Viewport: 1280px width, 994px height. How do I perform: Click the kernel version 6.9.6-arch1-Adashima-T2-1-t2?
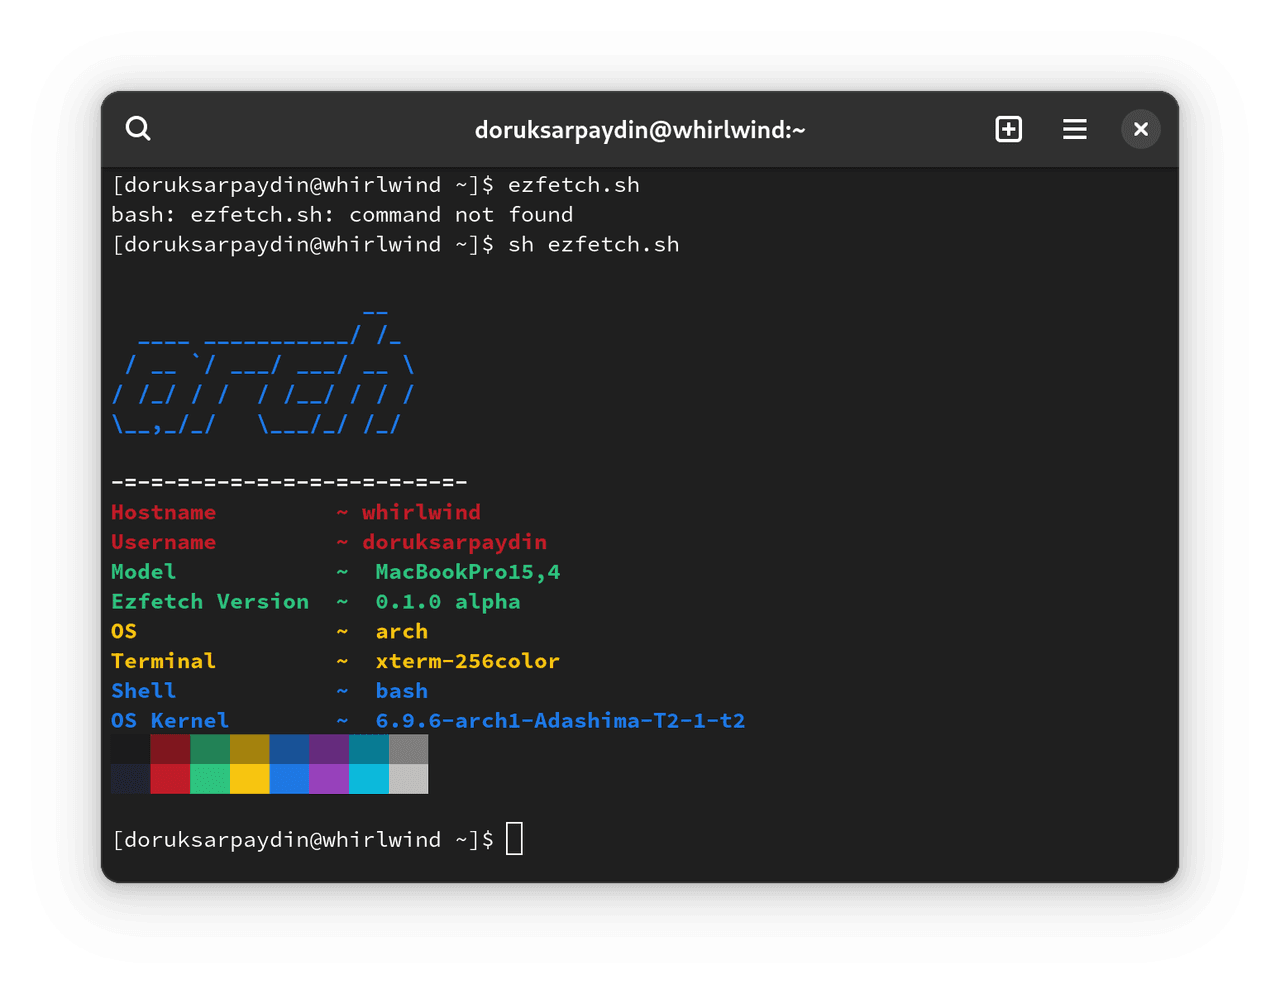[x=560, y=721]
